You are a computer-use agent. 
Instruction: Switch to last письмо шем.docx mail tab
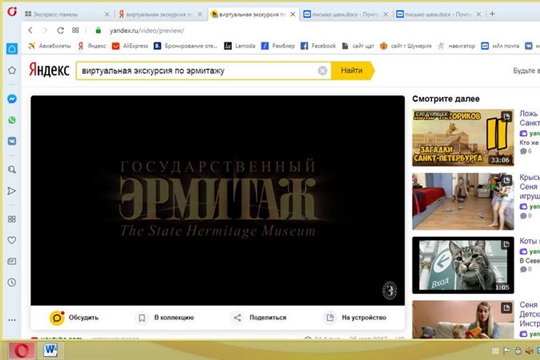pos(439,14)
